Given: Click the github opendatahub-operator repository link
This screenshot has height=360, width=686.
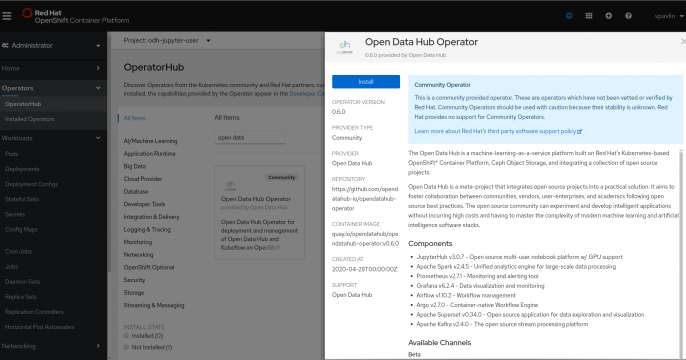Looking at the screenshot, I should [365, 199].
